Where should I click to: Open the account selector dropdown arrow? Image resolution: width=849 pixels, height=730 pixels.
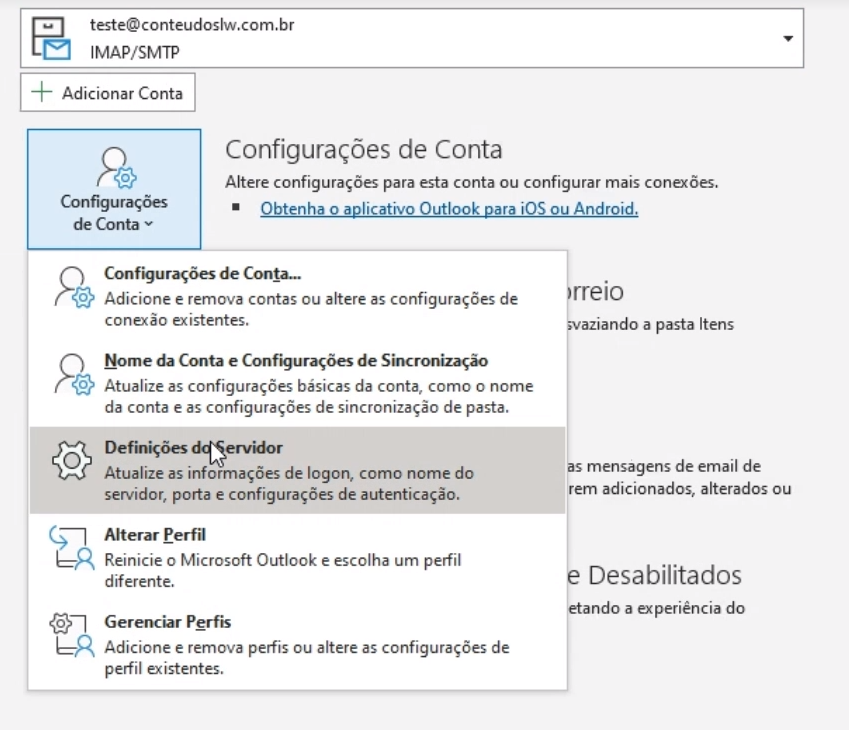[787, 39]
